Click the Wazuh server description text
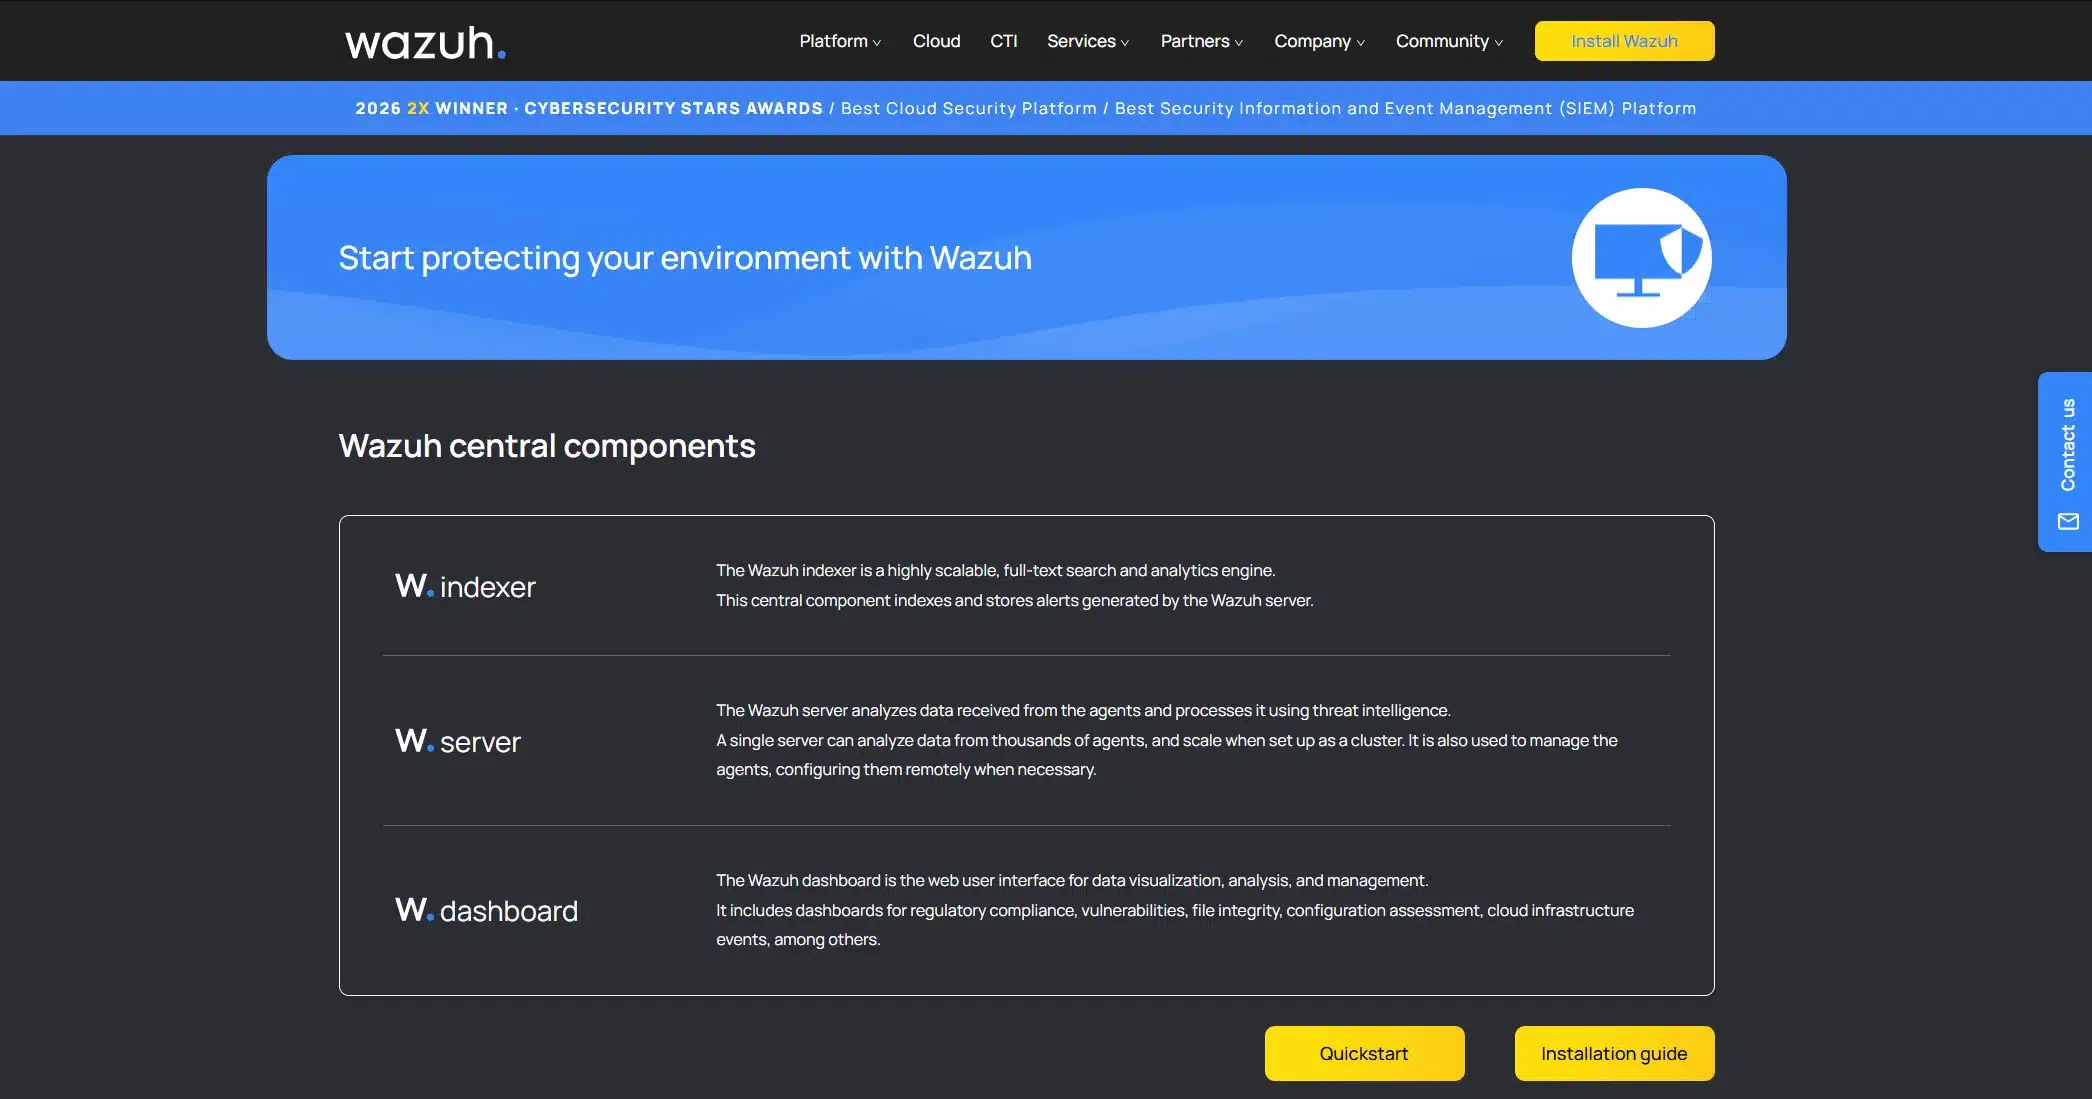 pos(1166,740)
